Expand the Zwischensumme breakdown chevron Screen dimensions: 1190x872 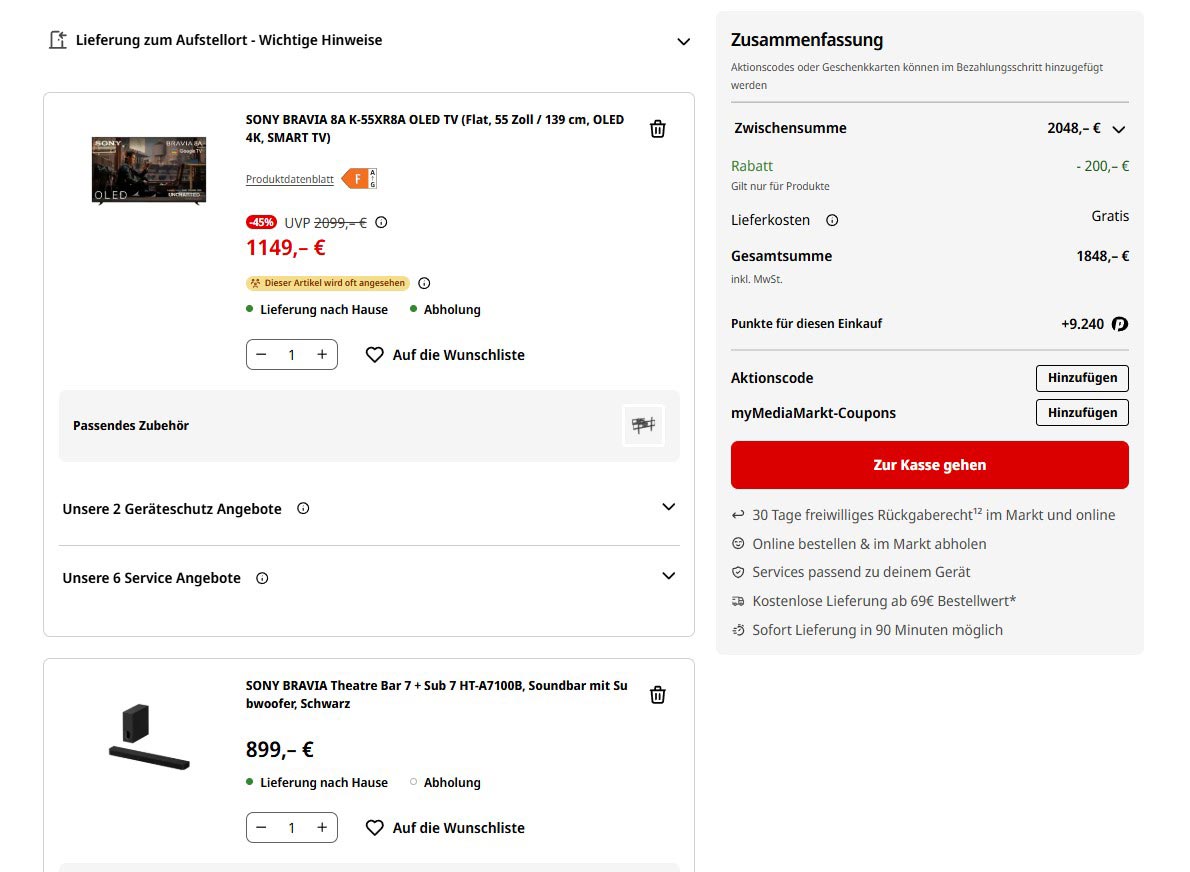click(x=1119, y=129)
